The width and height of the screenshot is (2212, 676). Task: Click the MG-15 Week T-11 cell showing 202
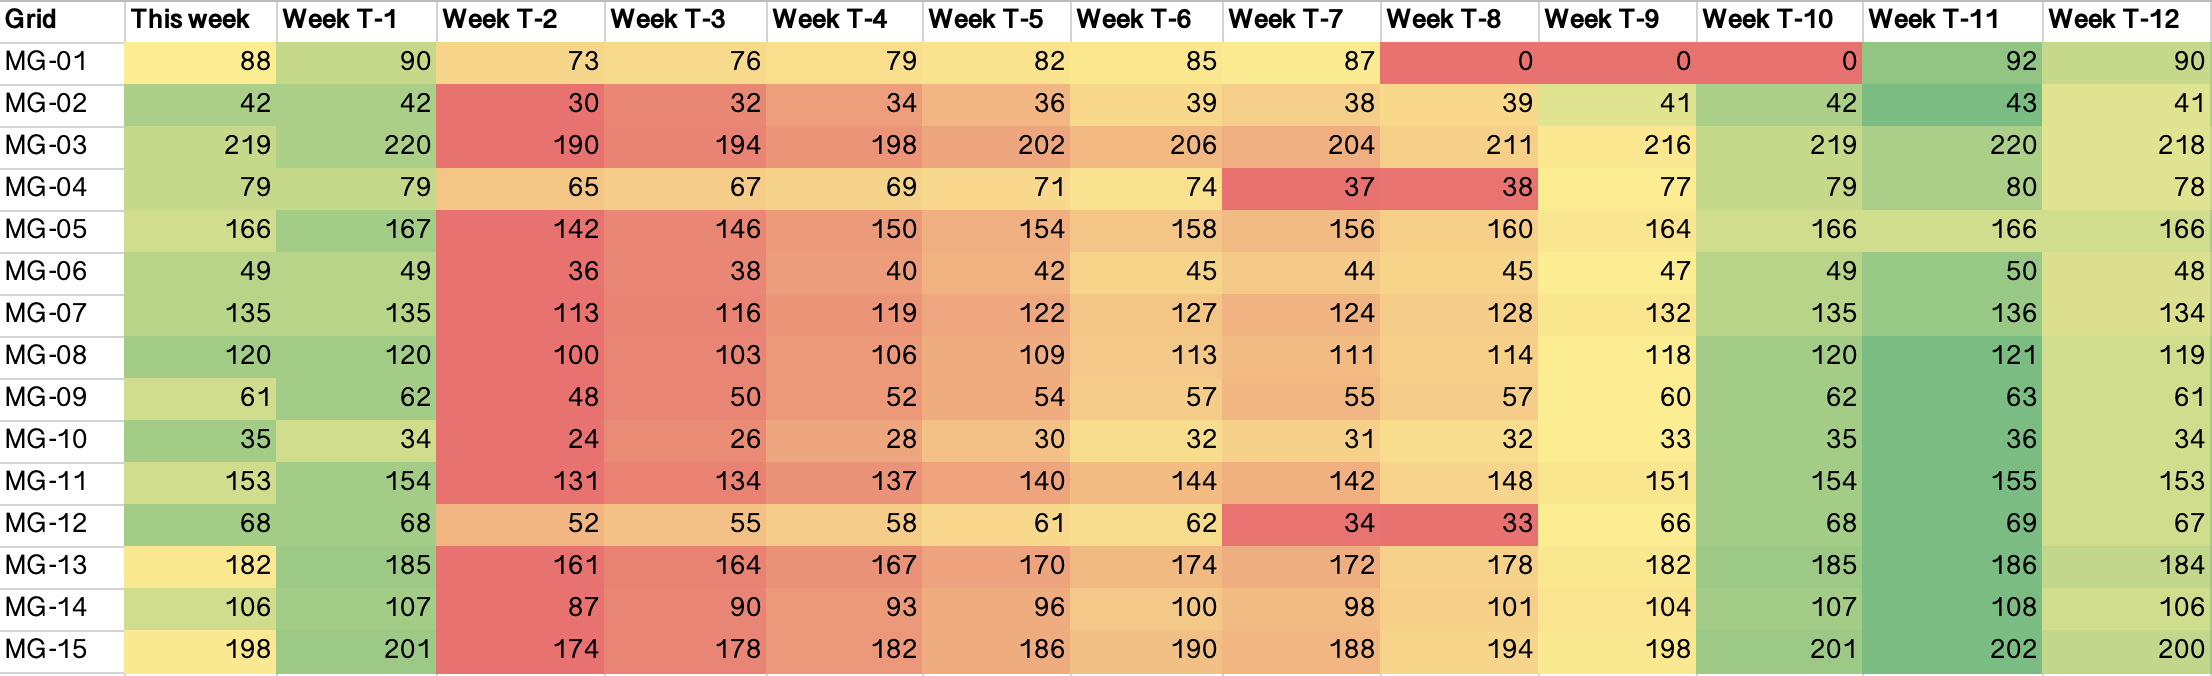[x=1952, y=650]
